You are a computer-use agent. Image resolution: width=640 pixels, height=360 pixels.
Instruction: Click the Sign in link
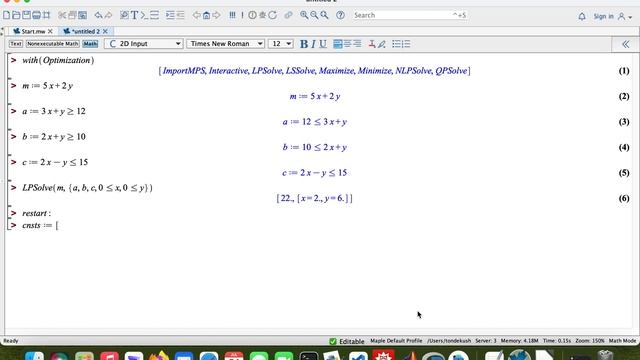click(603, 16)
